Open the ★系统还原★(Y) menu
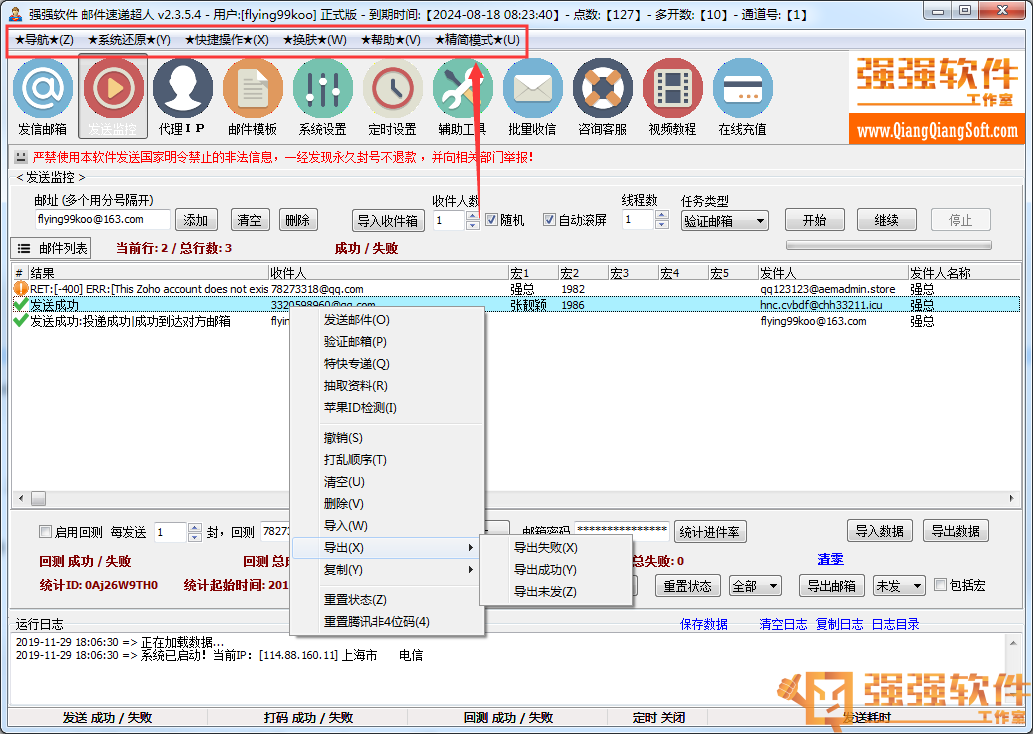This screenshot has width=1033, height=734. [x=129, y=40]
